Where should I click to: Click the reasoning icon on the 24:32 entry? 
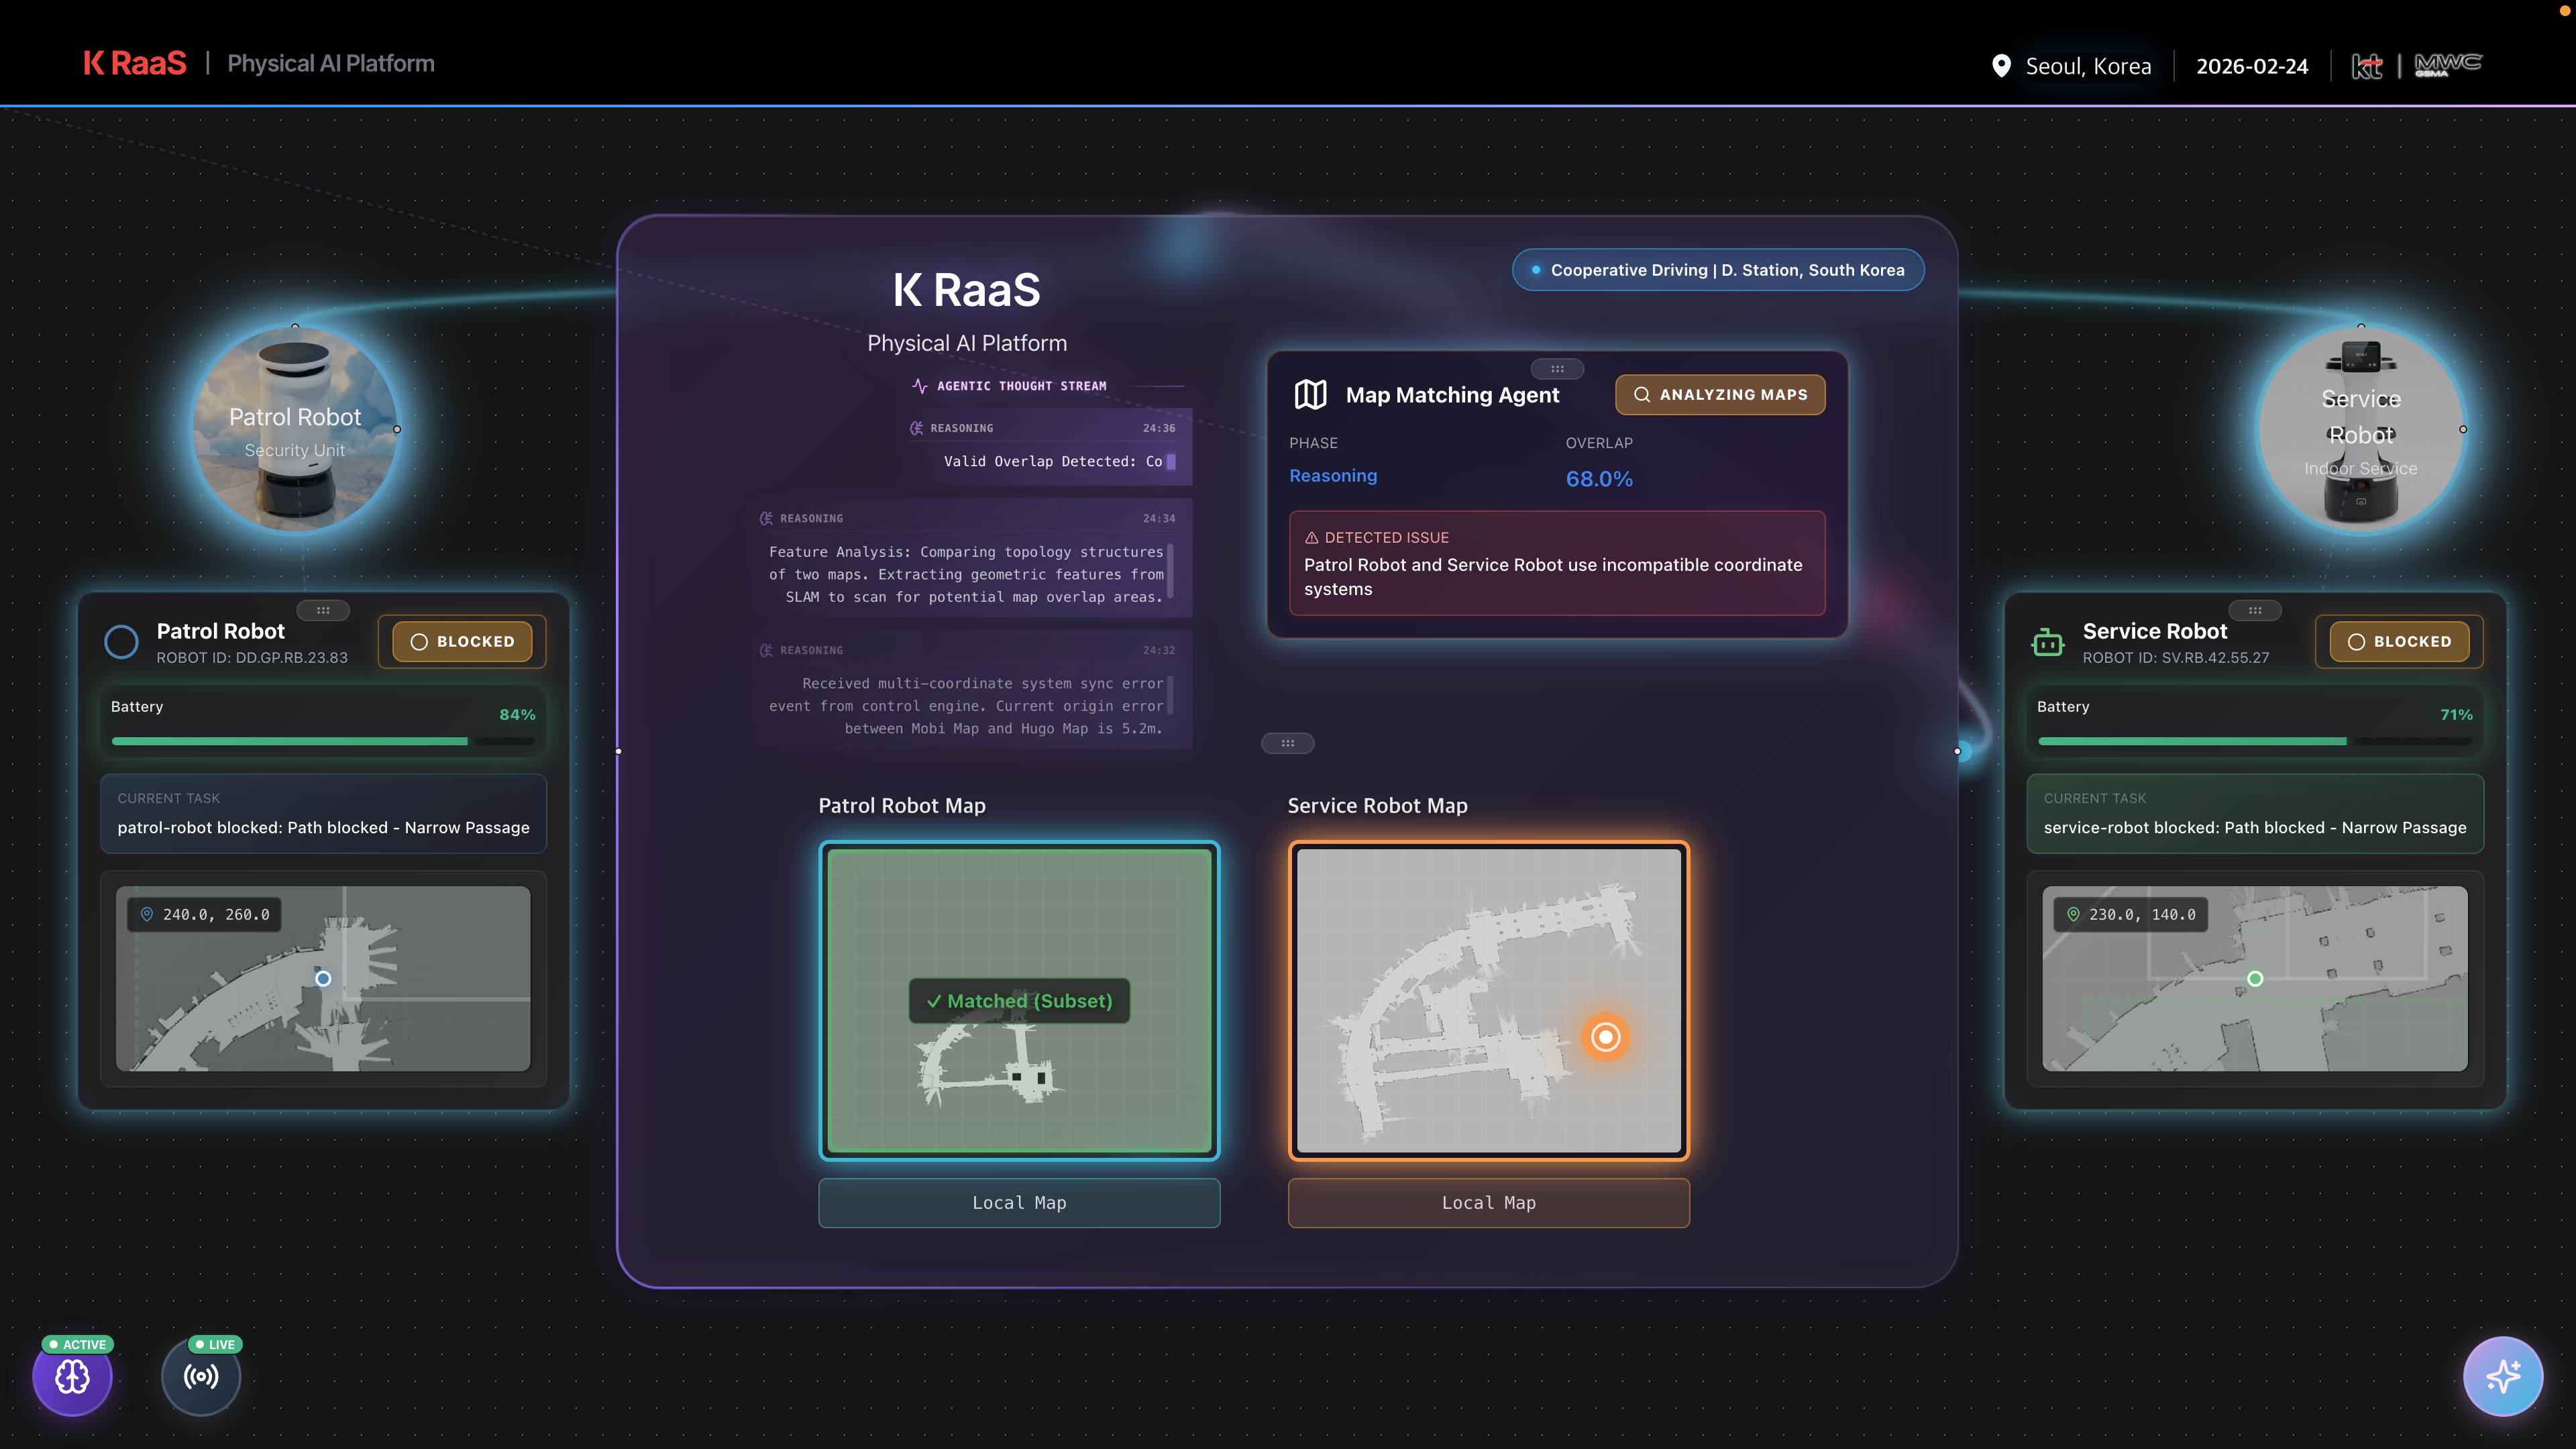[x=767, y=650]
